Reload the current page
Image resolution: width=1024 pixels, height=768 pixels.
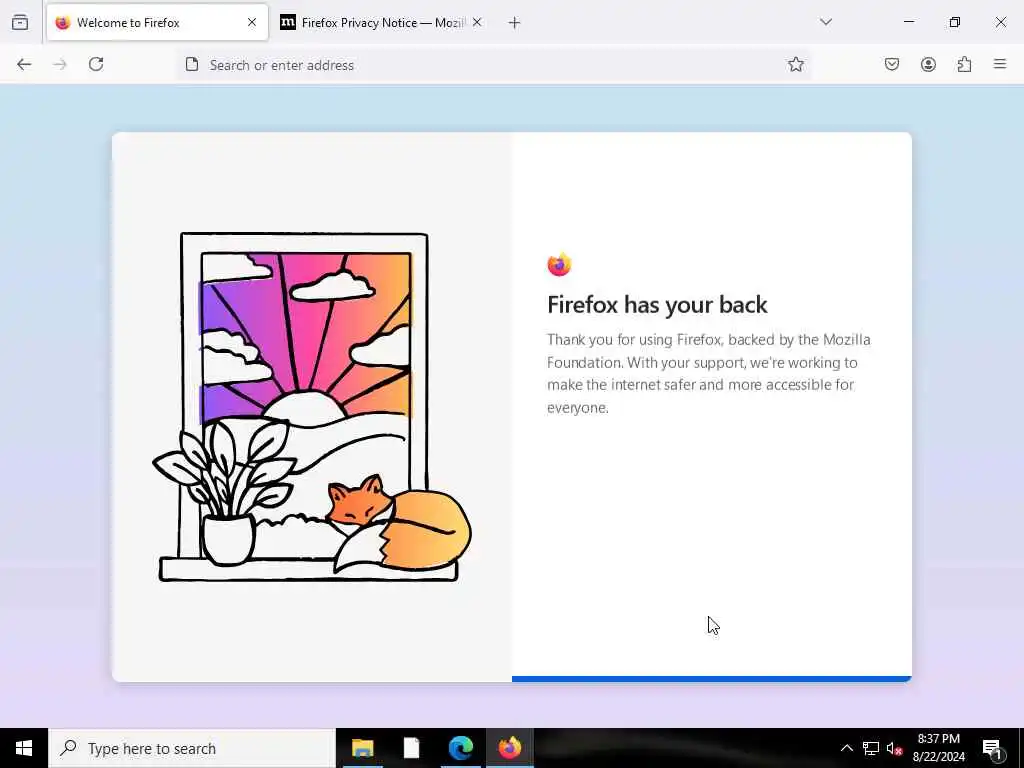[x=96, y=64]
